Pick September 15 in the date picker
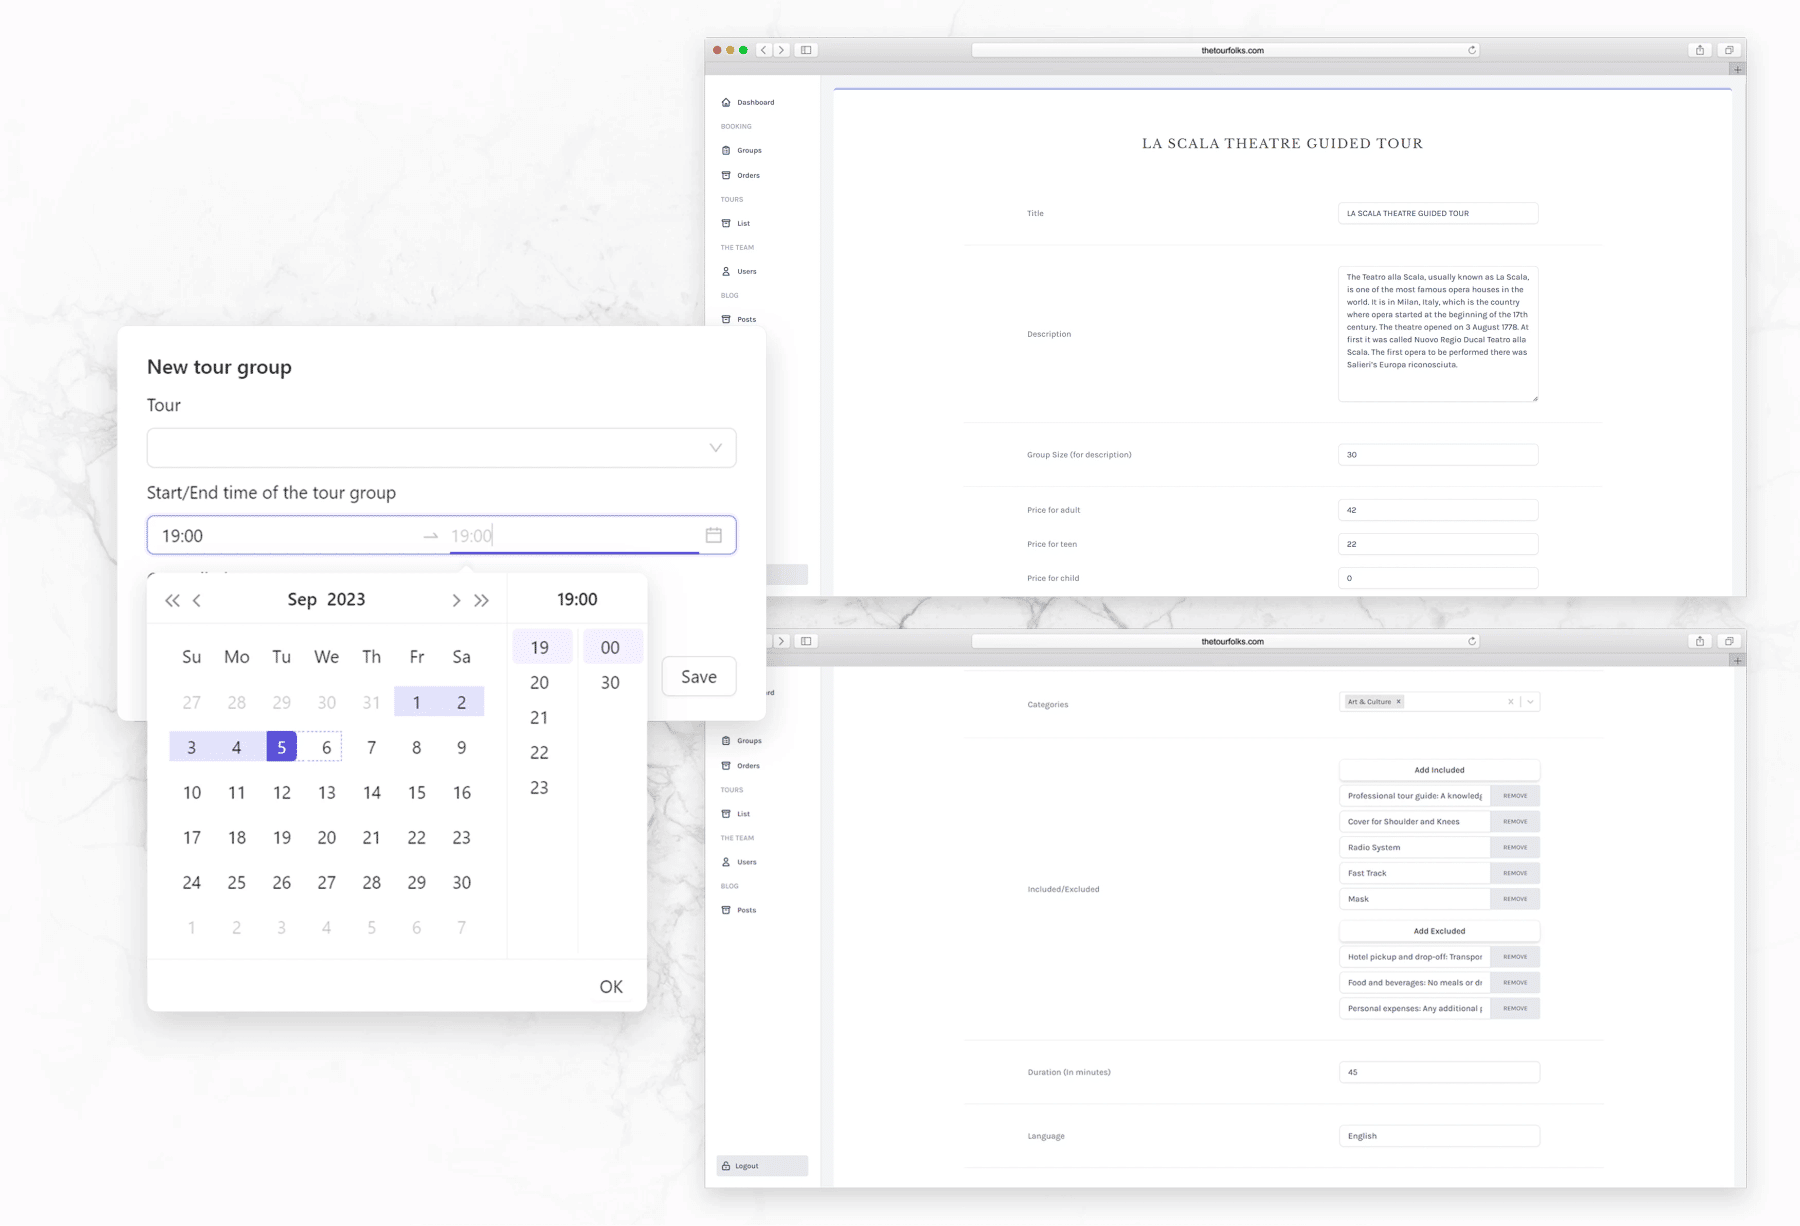Screen dimensions: 1800x1226 click(x=416, y=792)
